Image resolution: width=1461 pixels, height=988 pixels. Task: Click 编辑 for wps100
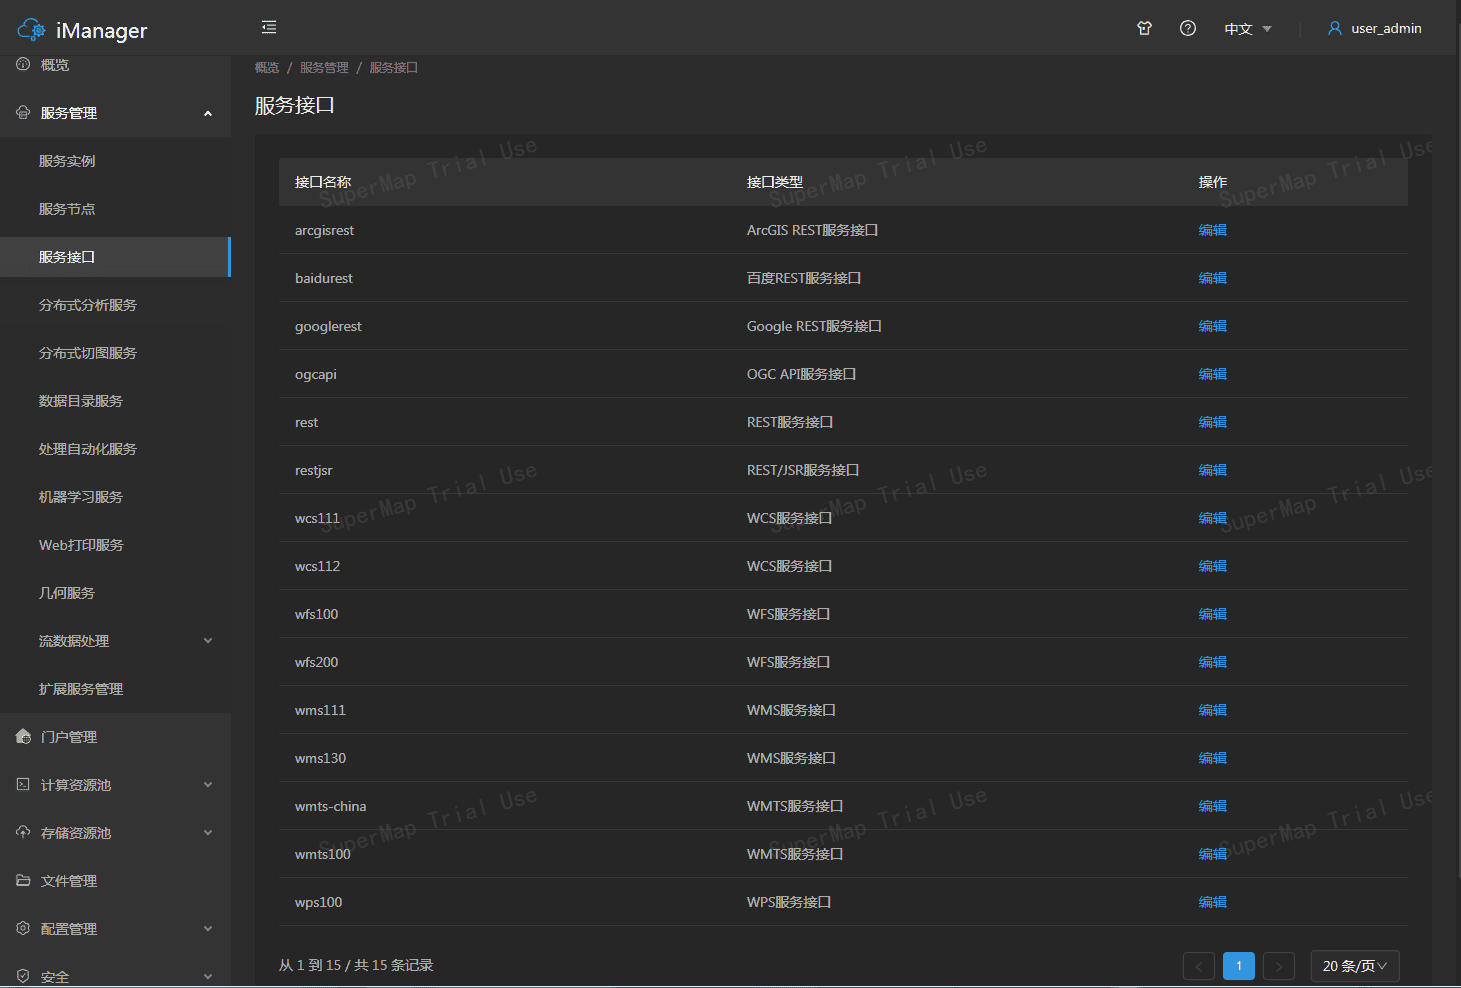click(x=1213, y=902)
